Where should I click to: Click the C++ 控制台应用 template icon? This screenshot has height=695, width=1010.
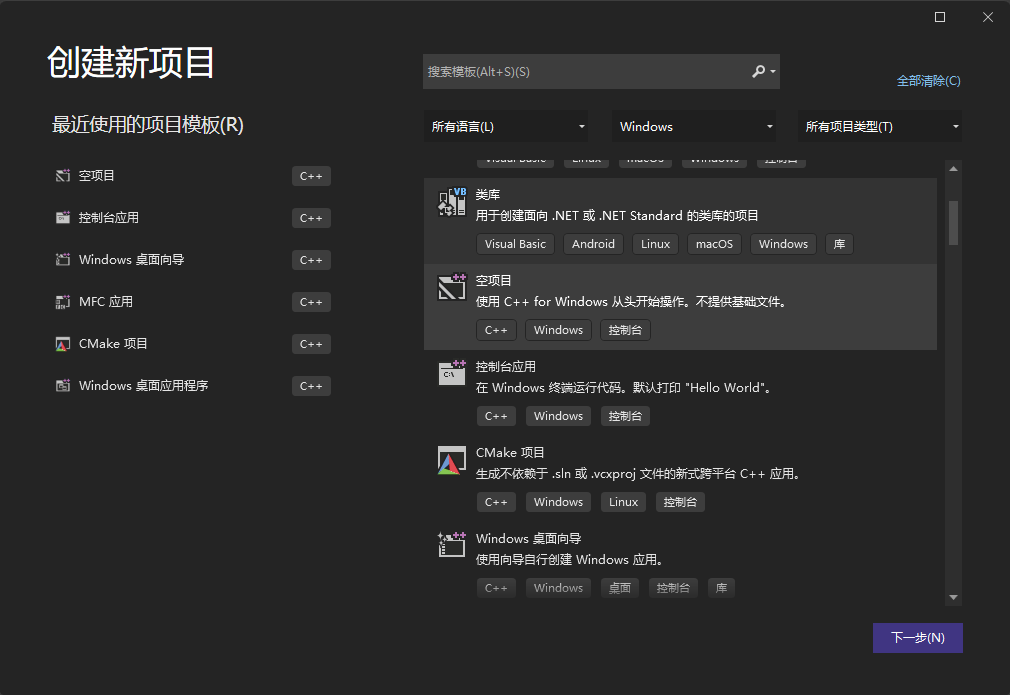451,373
